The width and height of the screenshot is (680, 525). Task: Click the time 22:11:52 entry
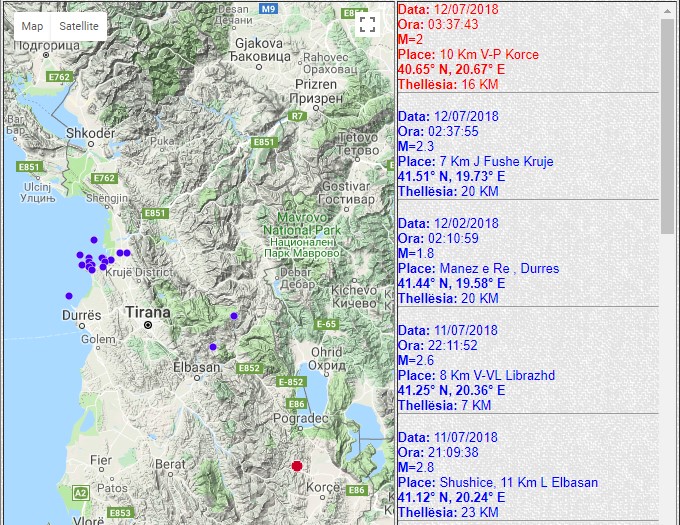pyautogui.click(x=438, y=346)
